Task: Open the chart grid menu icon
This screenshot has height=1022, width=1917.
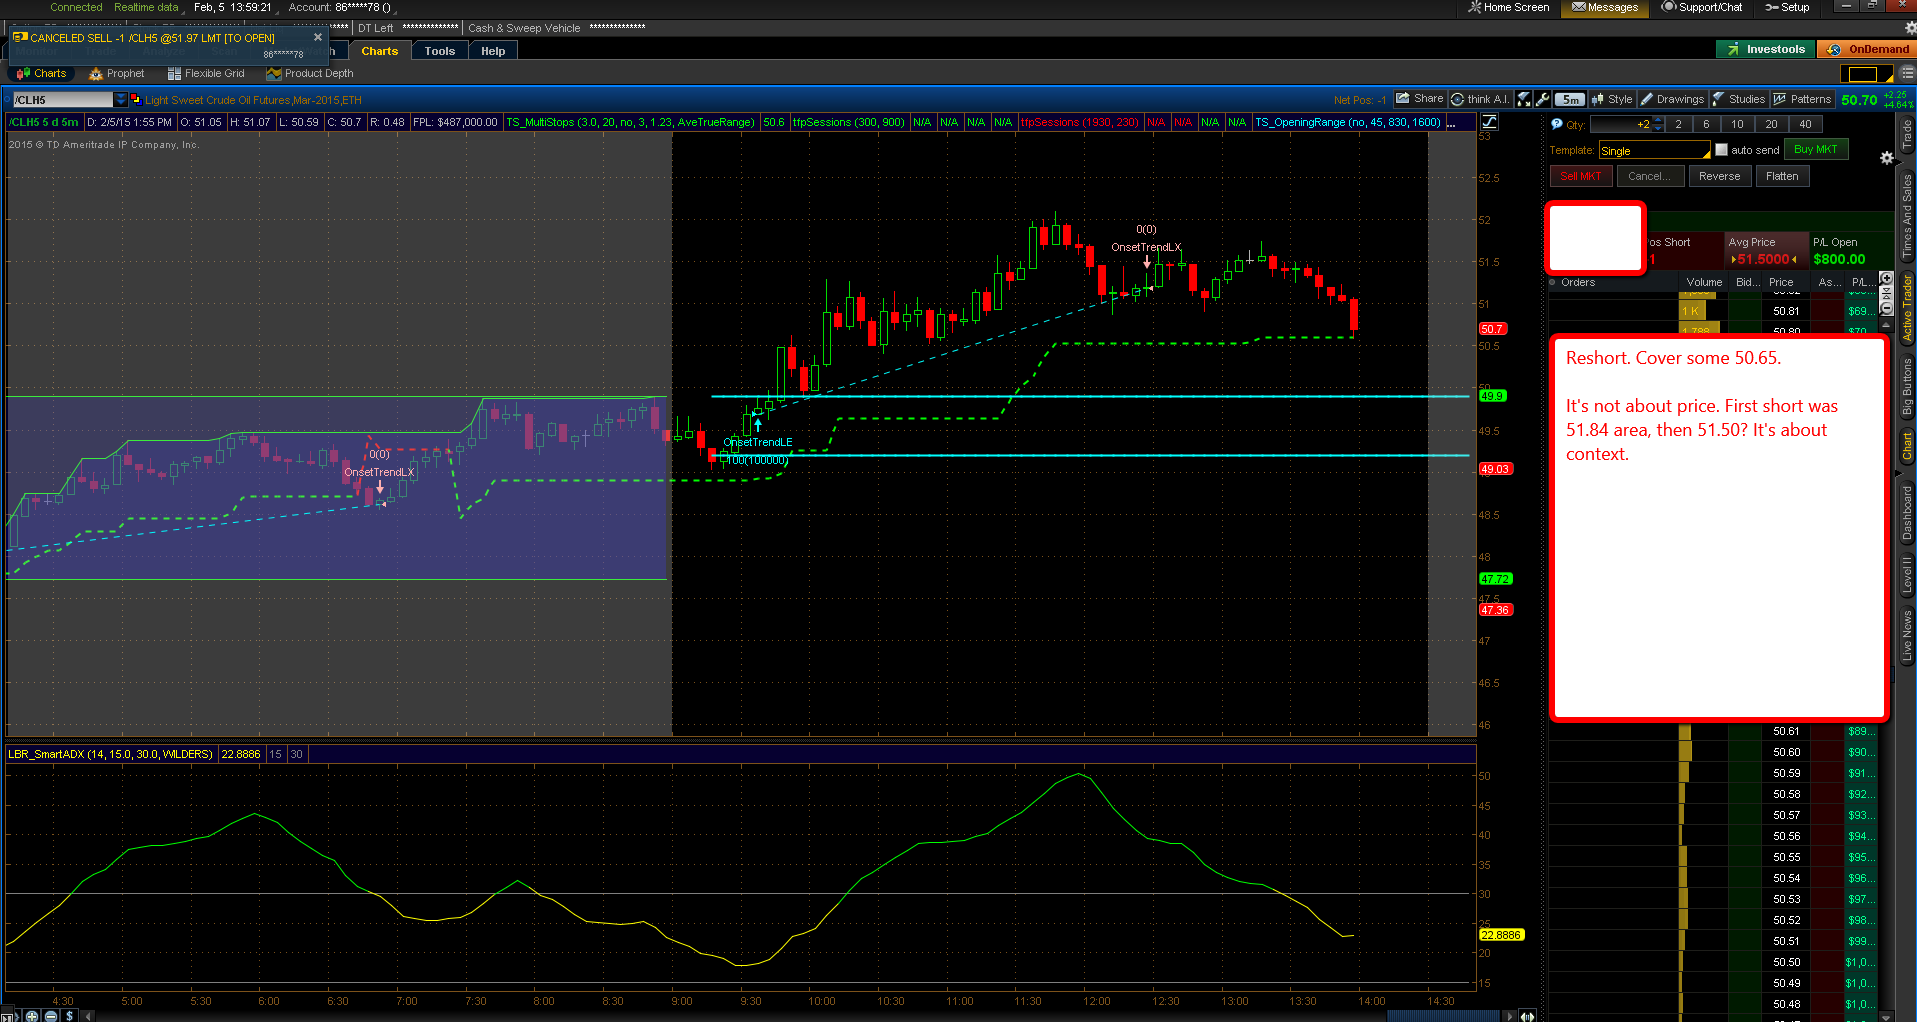Action: pos(1906,74)
